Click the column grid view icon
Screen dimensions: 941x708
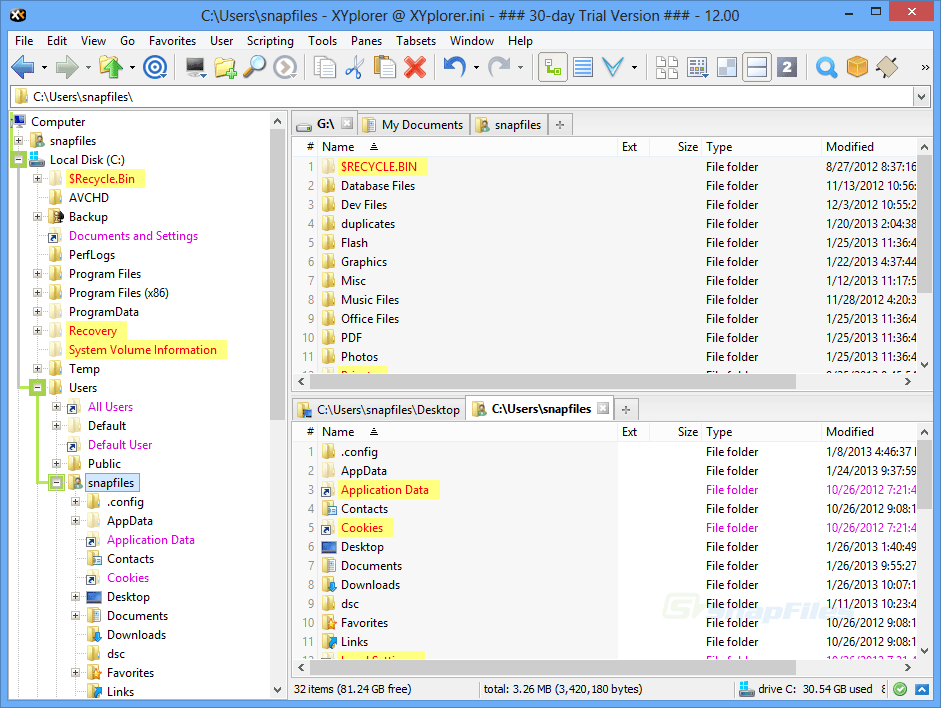(697, 67)
